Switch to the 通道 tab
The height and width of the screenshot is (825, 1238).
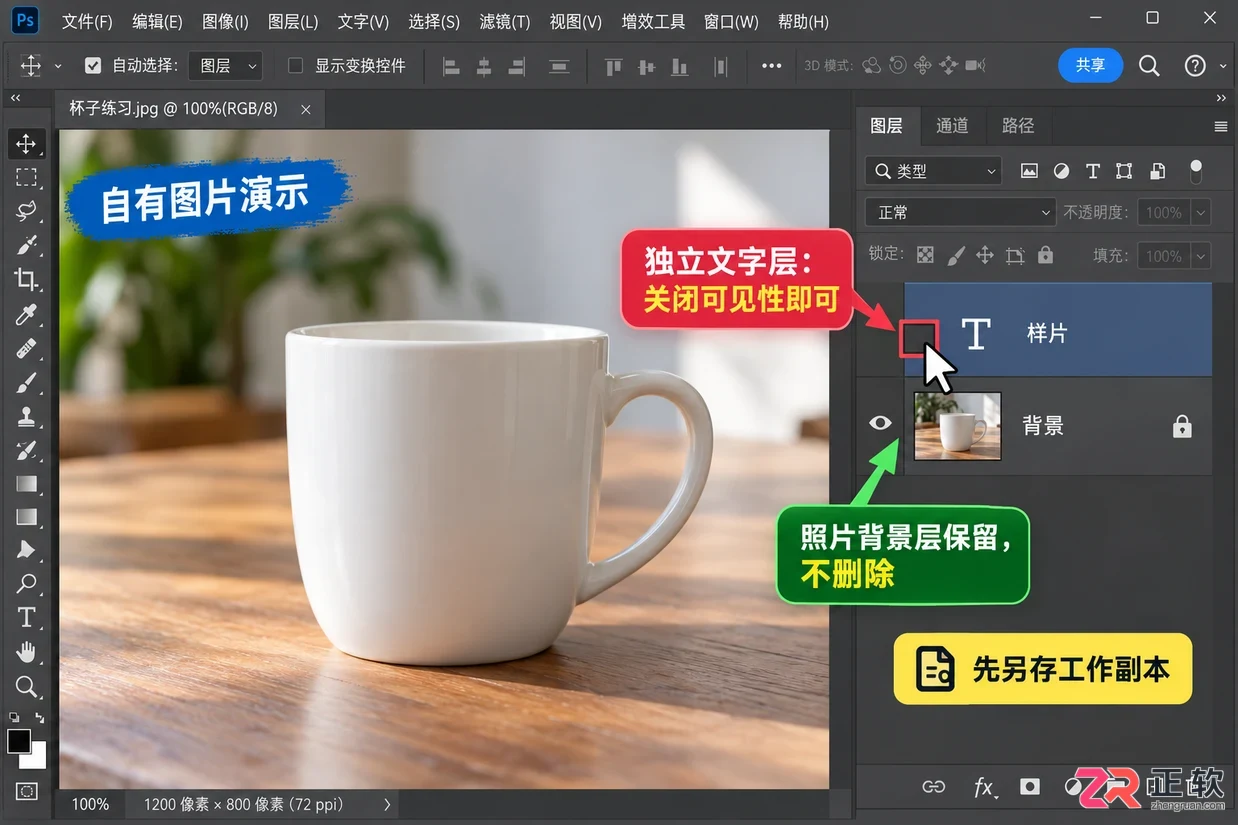click(952, 126)
